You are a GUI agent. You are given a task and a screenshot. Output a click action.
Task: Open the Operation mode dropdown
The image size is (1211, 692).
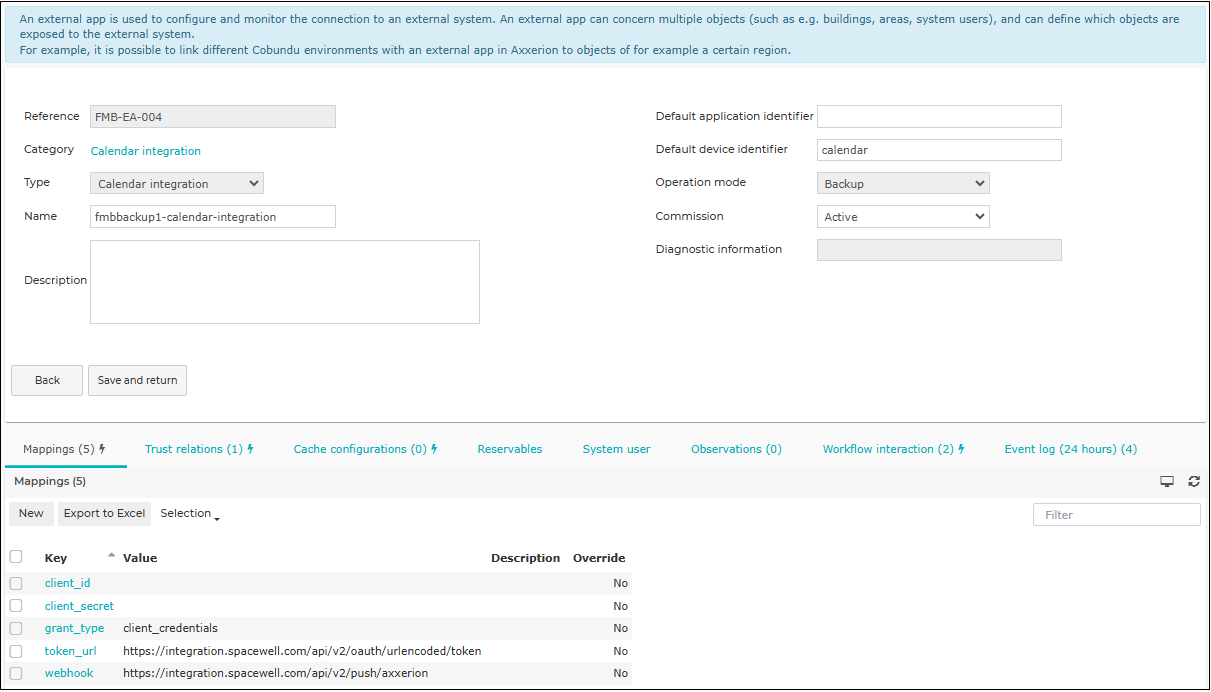tap(903, 183)
